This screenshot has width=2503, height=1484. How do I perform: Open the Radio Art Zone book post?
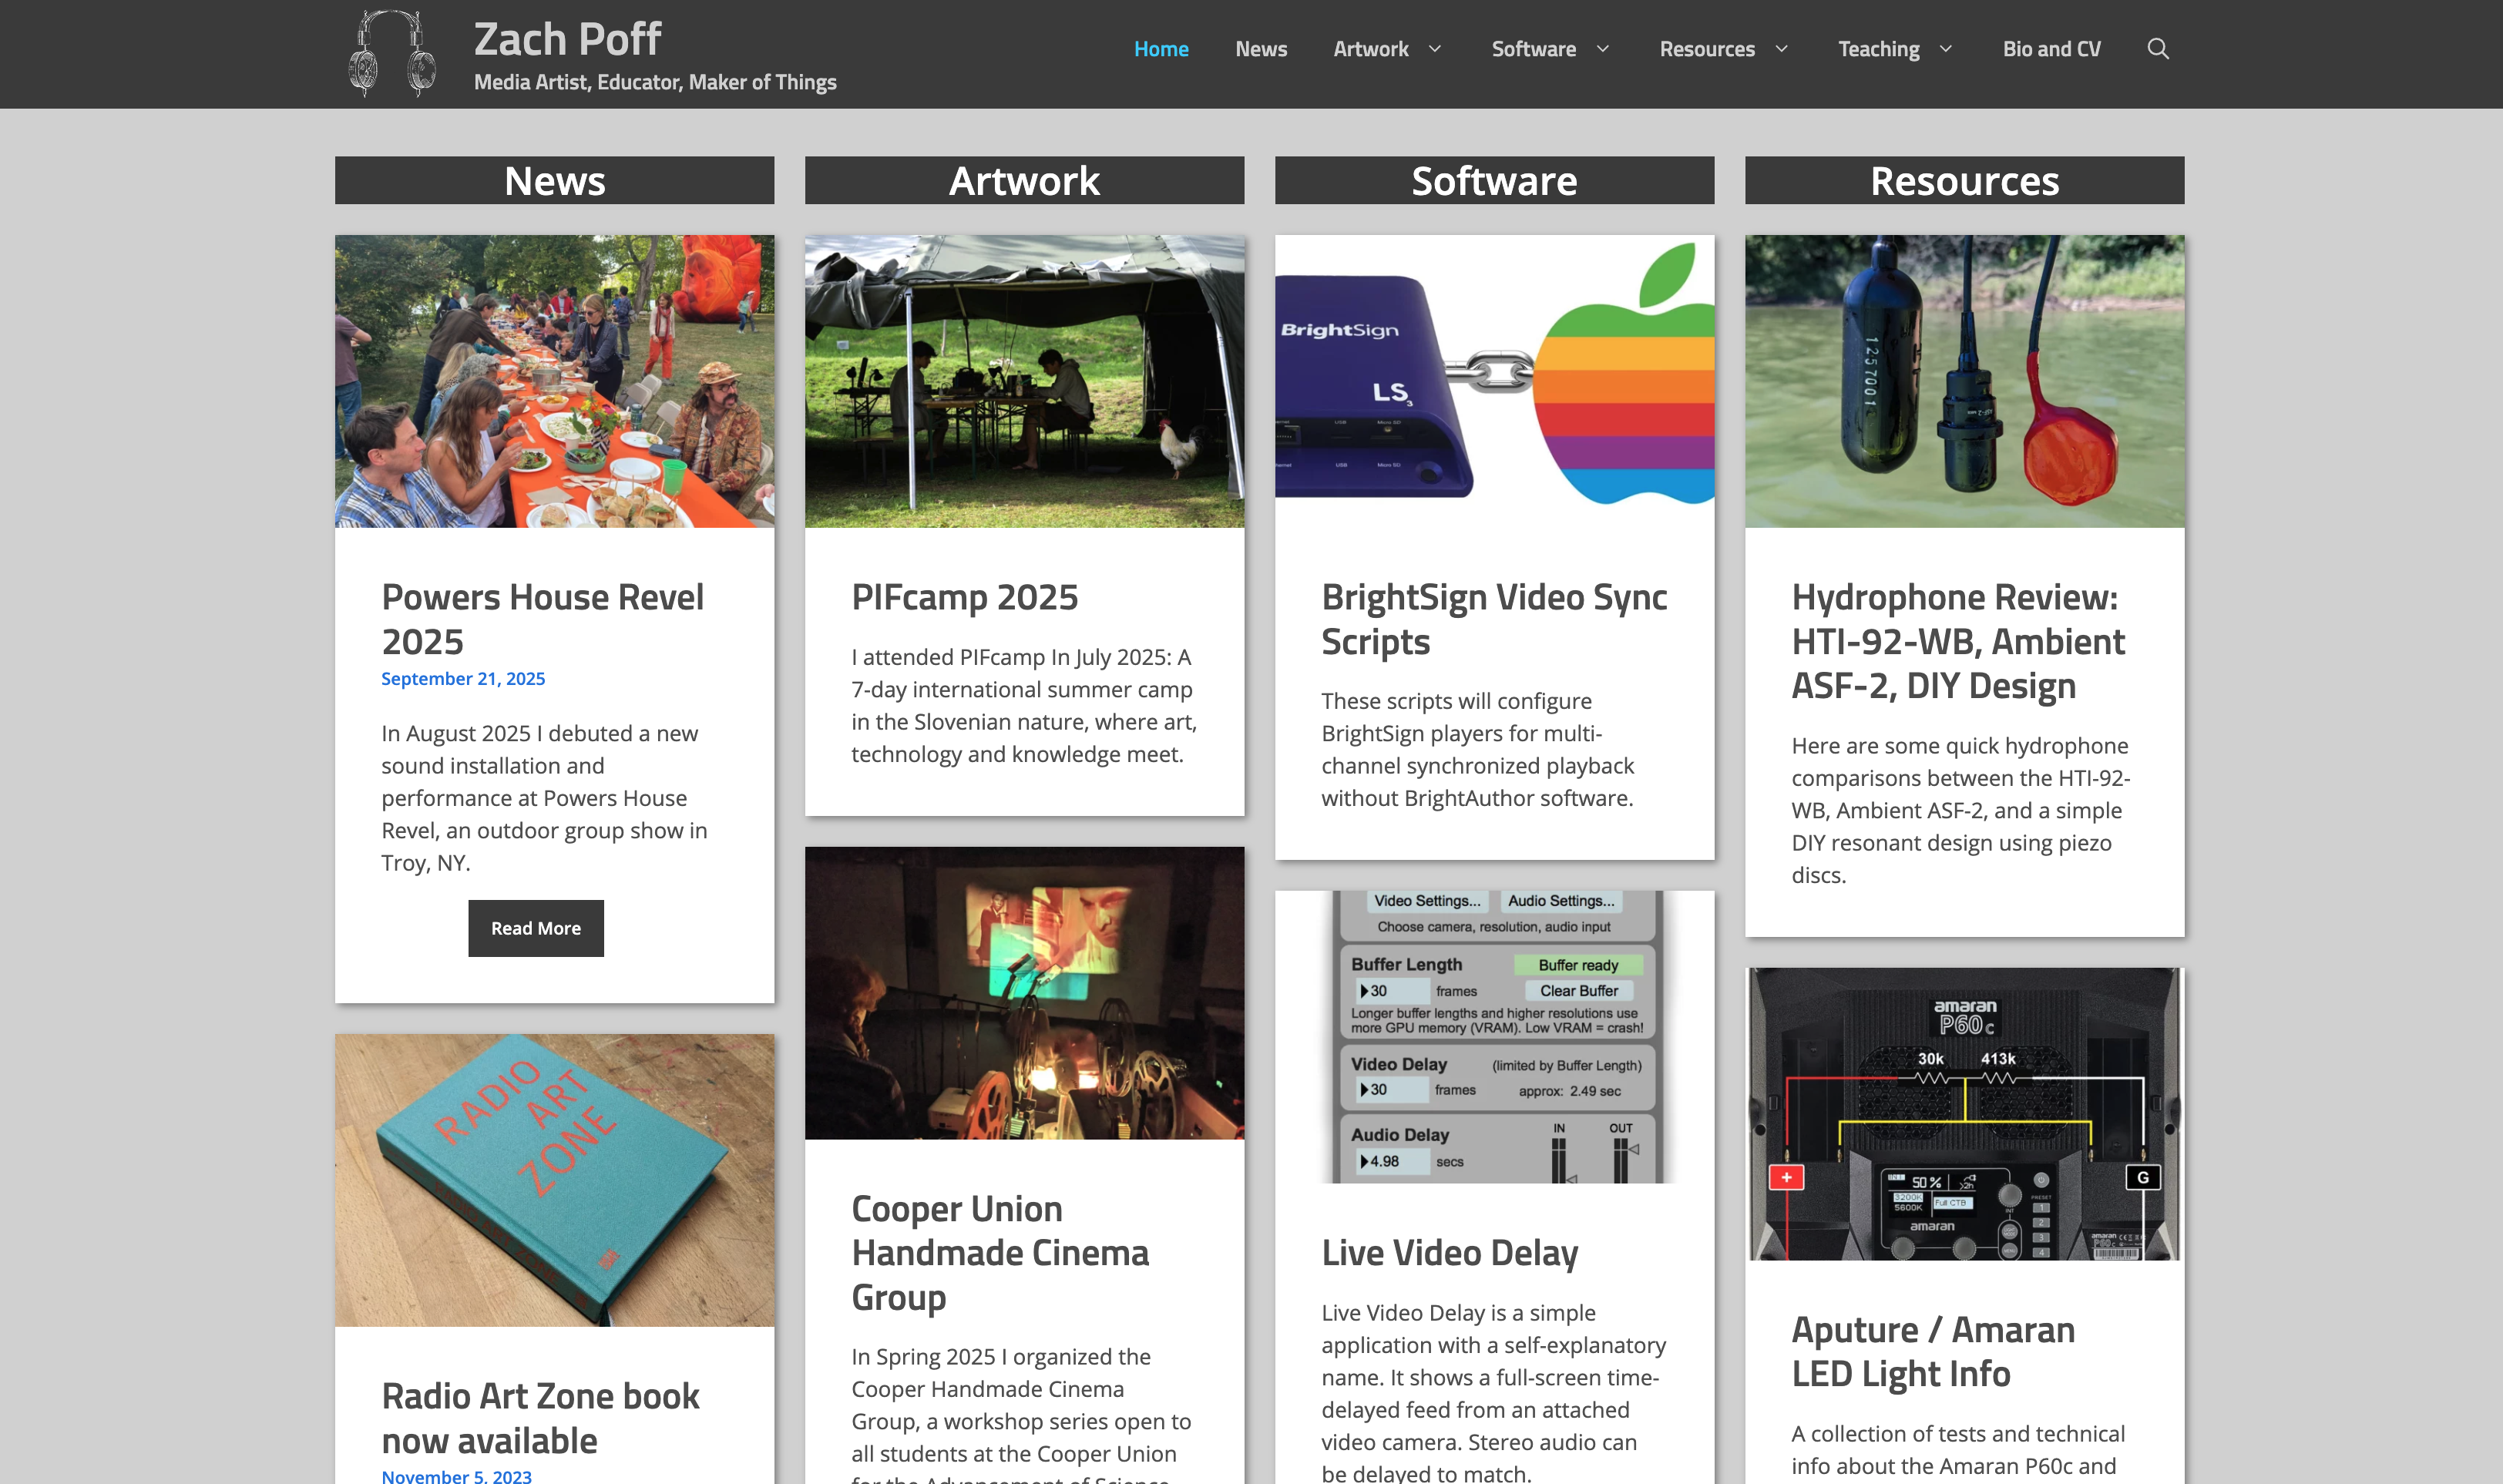540,1418
